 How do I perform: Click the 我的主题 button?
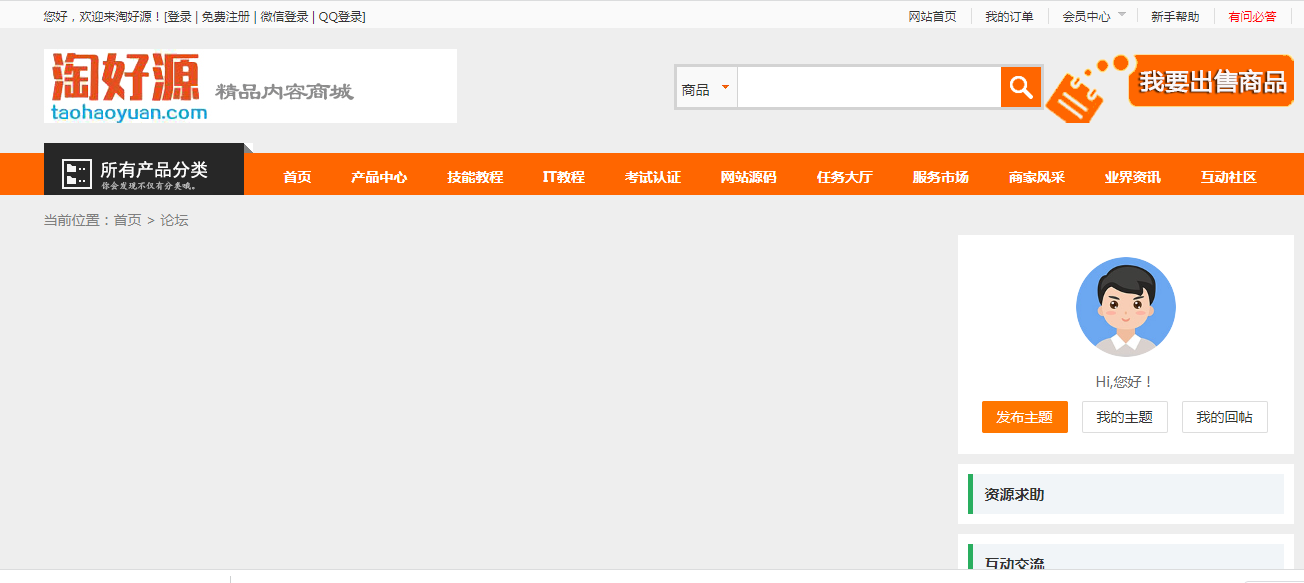(1124, 417)
